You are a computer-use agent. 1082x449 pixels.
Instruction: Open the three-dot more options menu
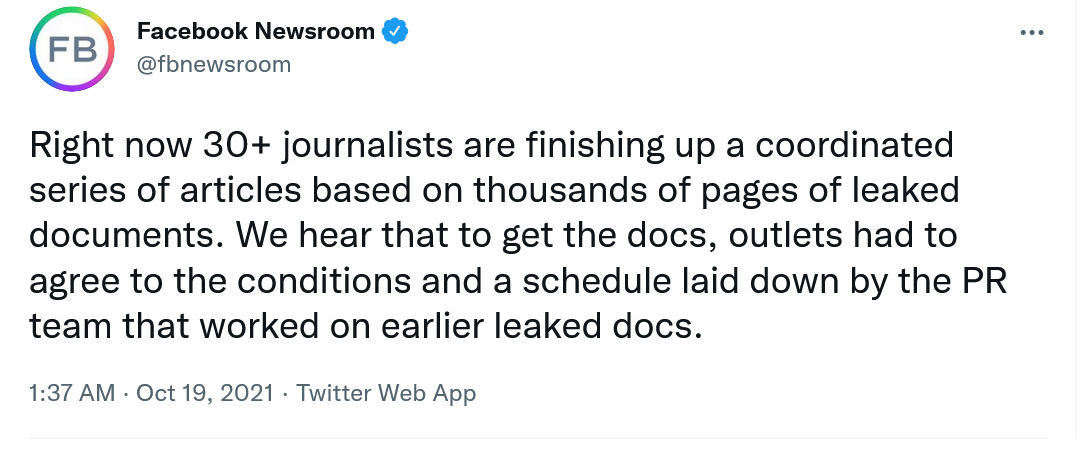click(x=1032, y=32)
